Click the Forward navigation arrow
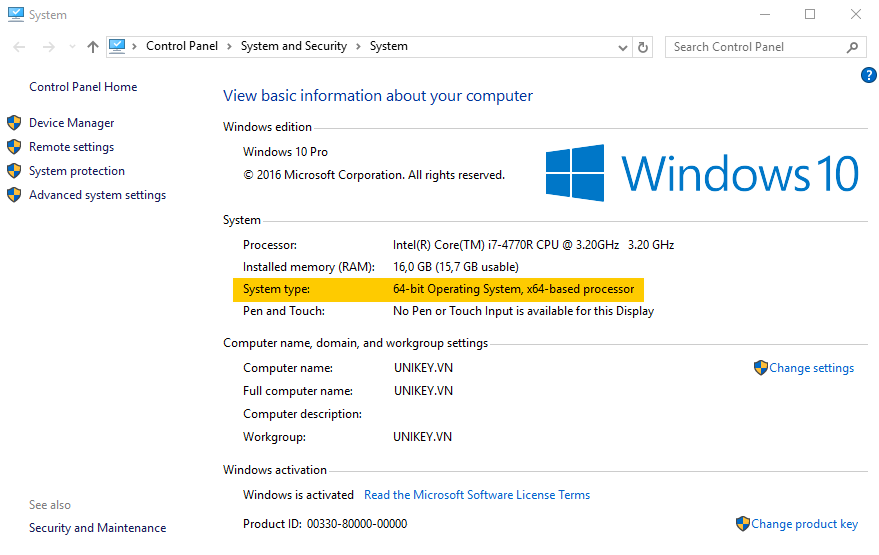879x555 pixels. tap(49, 47)
